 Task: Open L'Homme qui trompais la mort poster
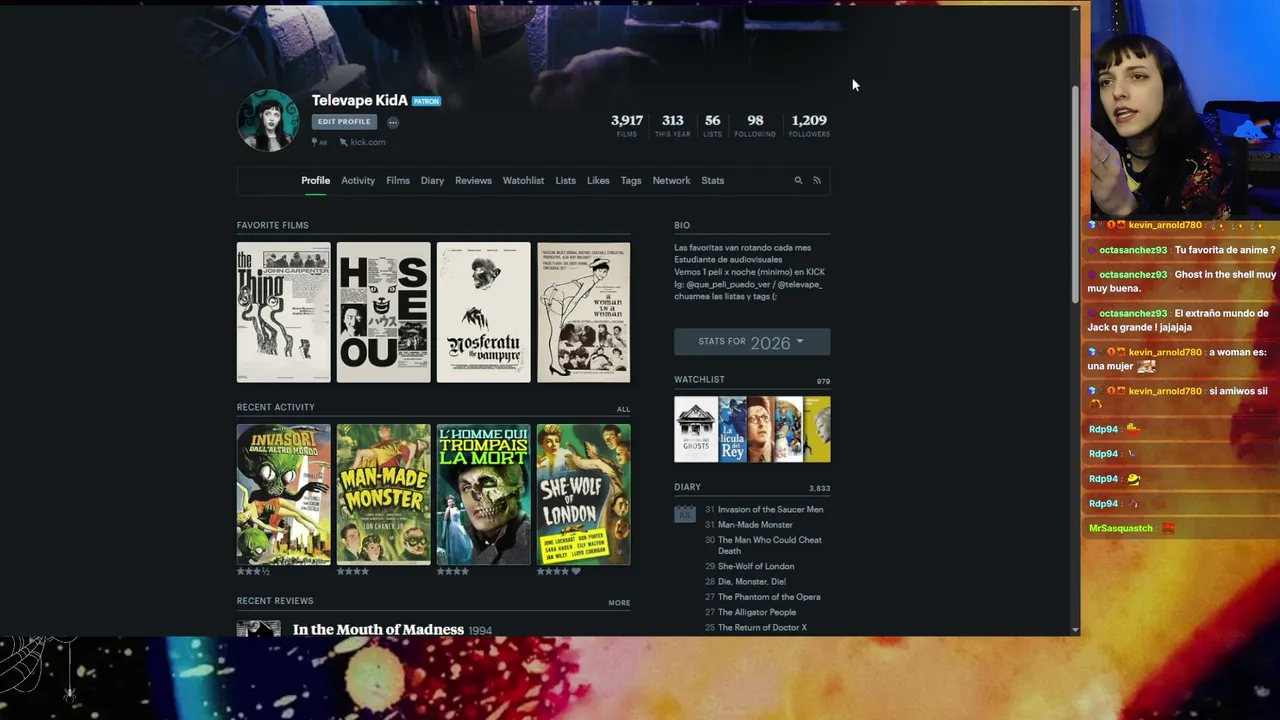[x=484, y=494]
